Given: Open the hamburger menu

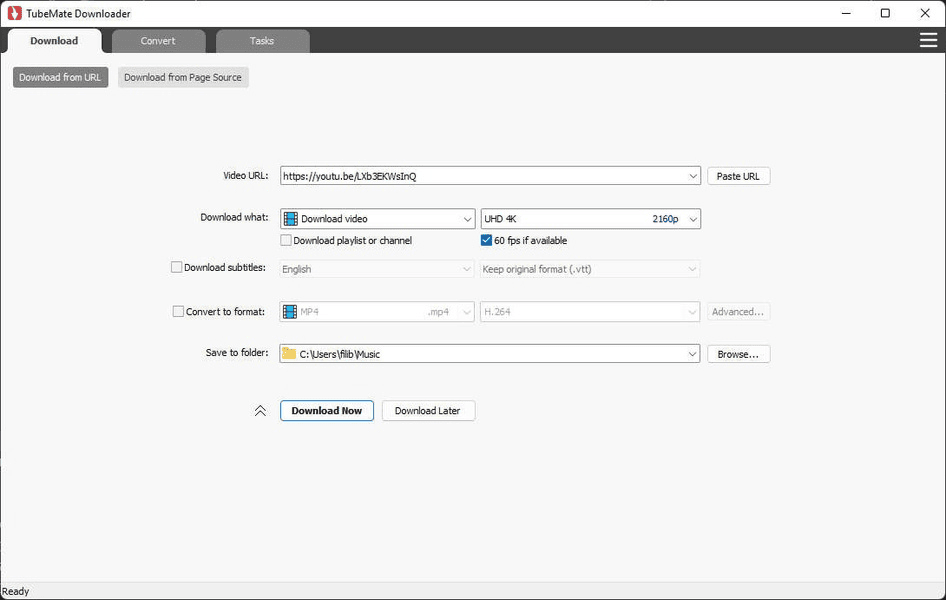Looking at the screenshot, I should (929, 40).
